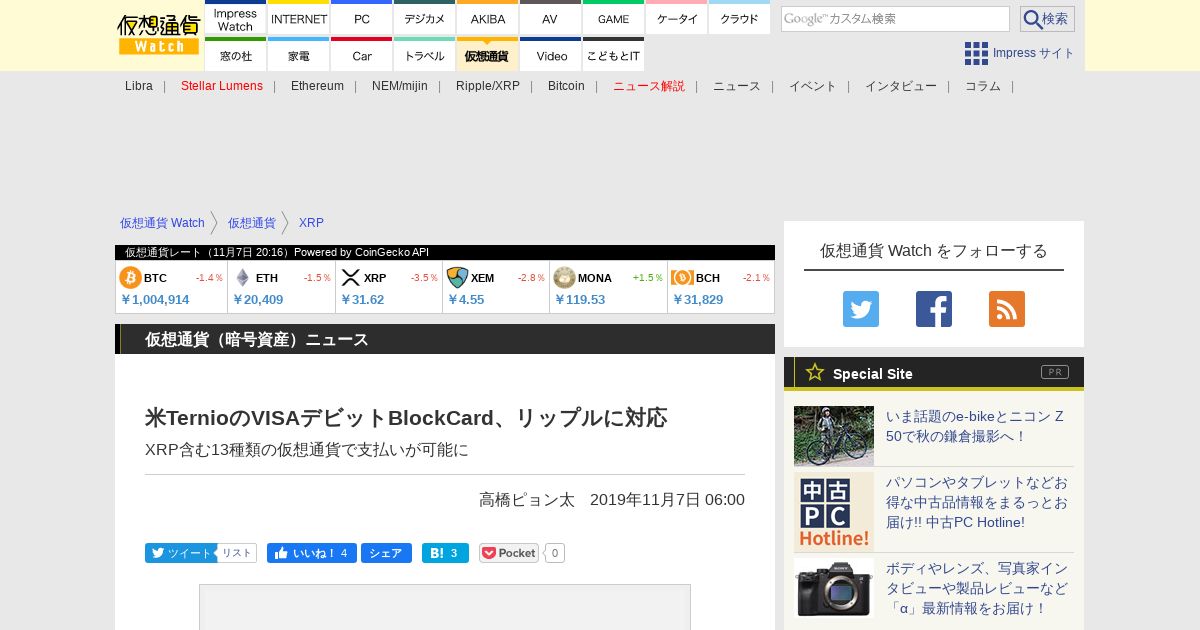This screenshot has width=1200, height=630.
Task: Open the Car Watch tab
Action: pyautogui.click(x=362, y=55)
